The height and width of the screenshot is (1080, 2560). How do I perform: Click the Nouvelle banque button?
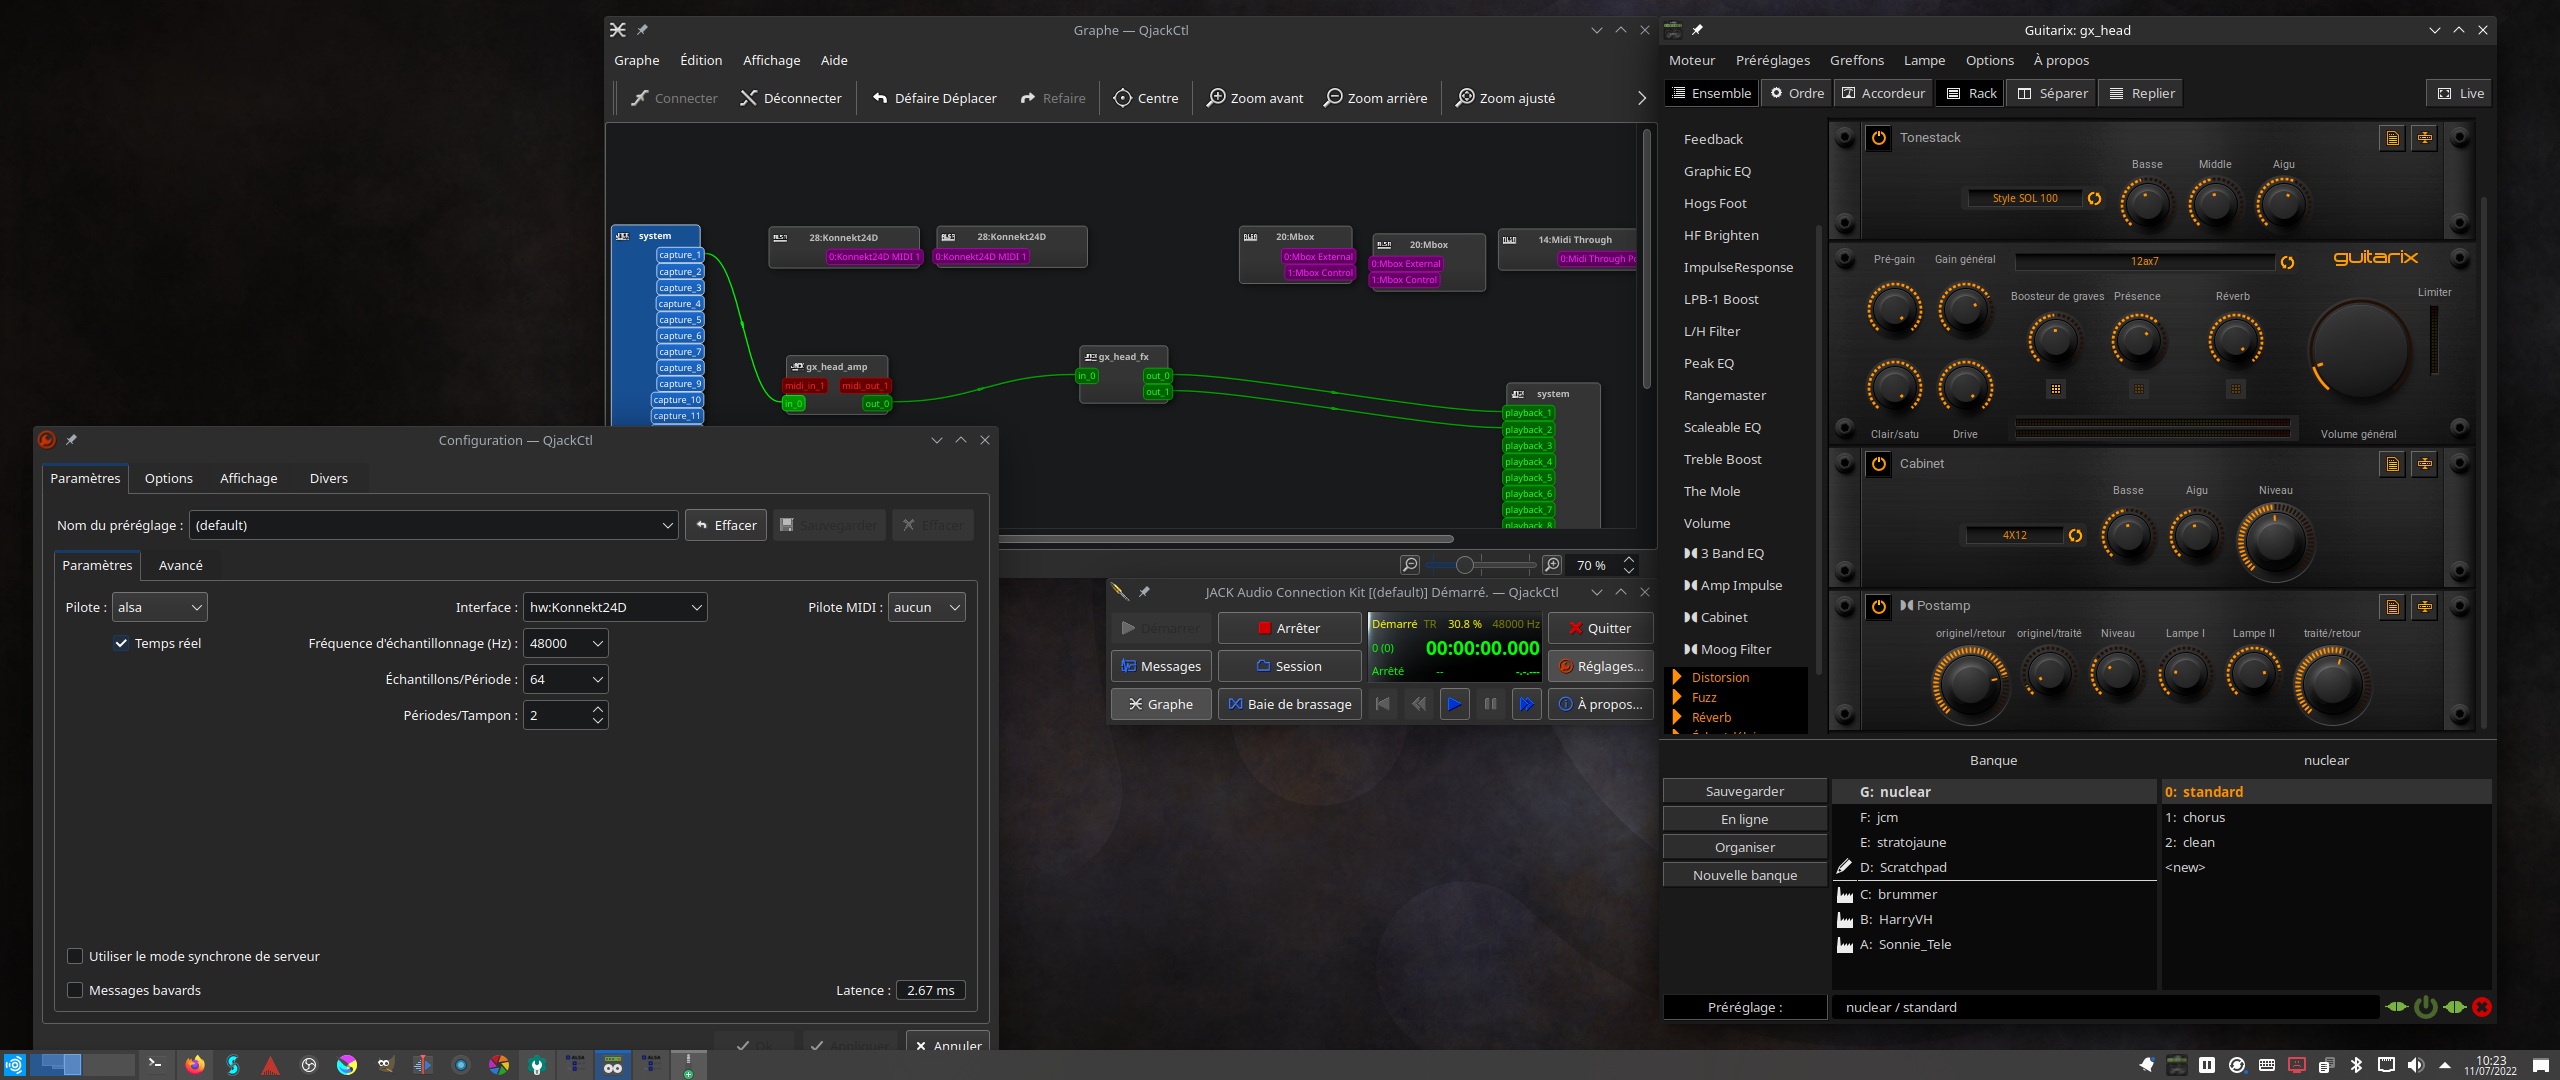(1744, 875)
